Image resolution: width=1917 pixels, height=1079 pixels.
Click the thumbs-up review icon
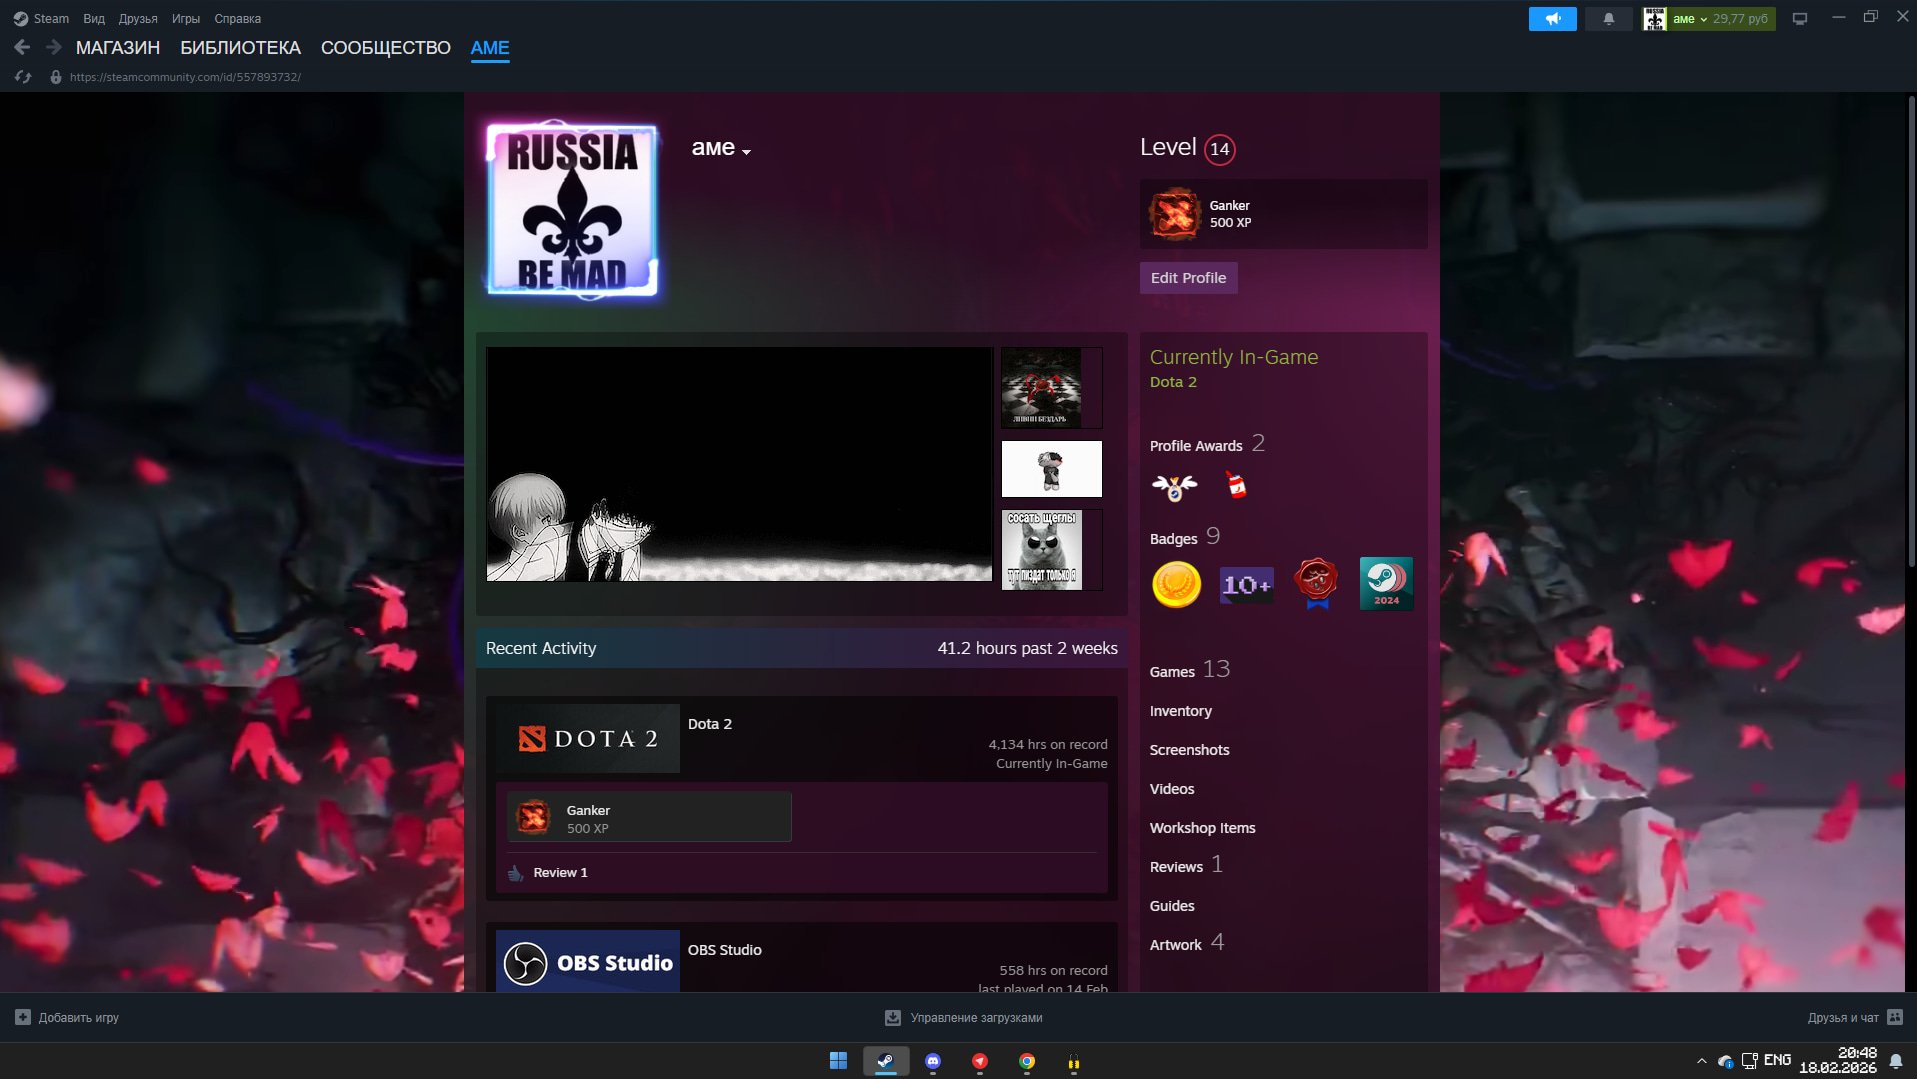(x=515, y=873)
